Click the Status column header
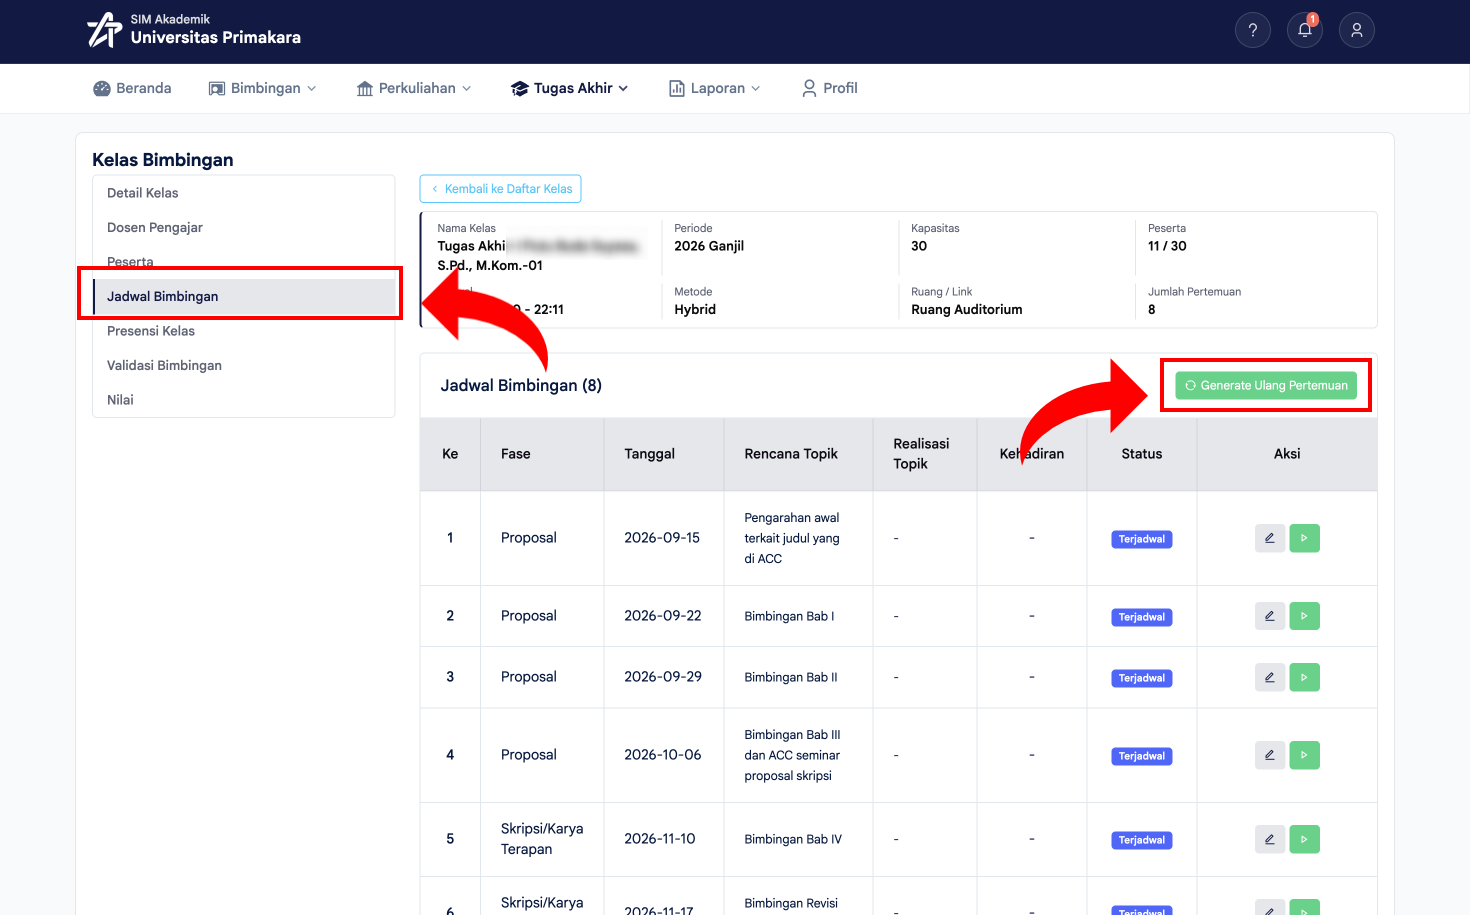The width and height of the screenshot is (1470, 915). coord(1142,454)
